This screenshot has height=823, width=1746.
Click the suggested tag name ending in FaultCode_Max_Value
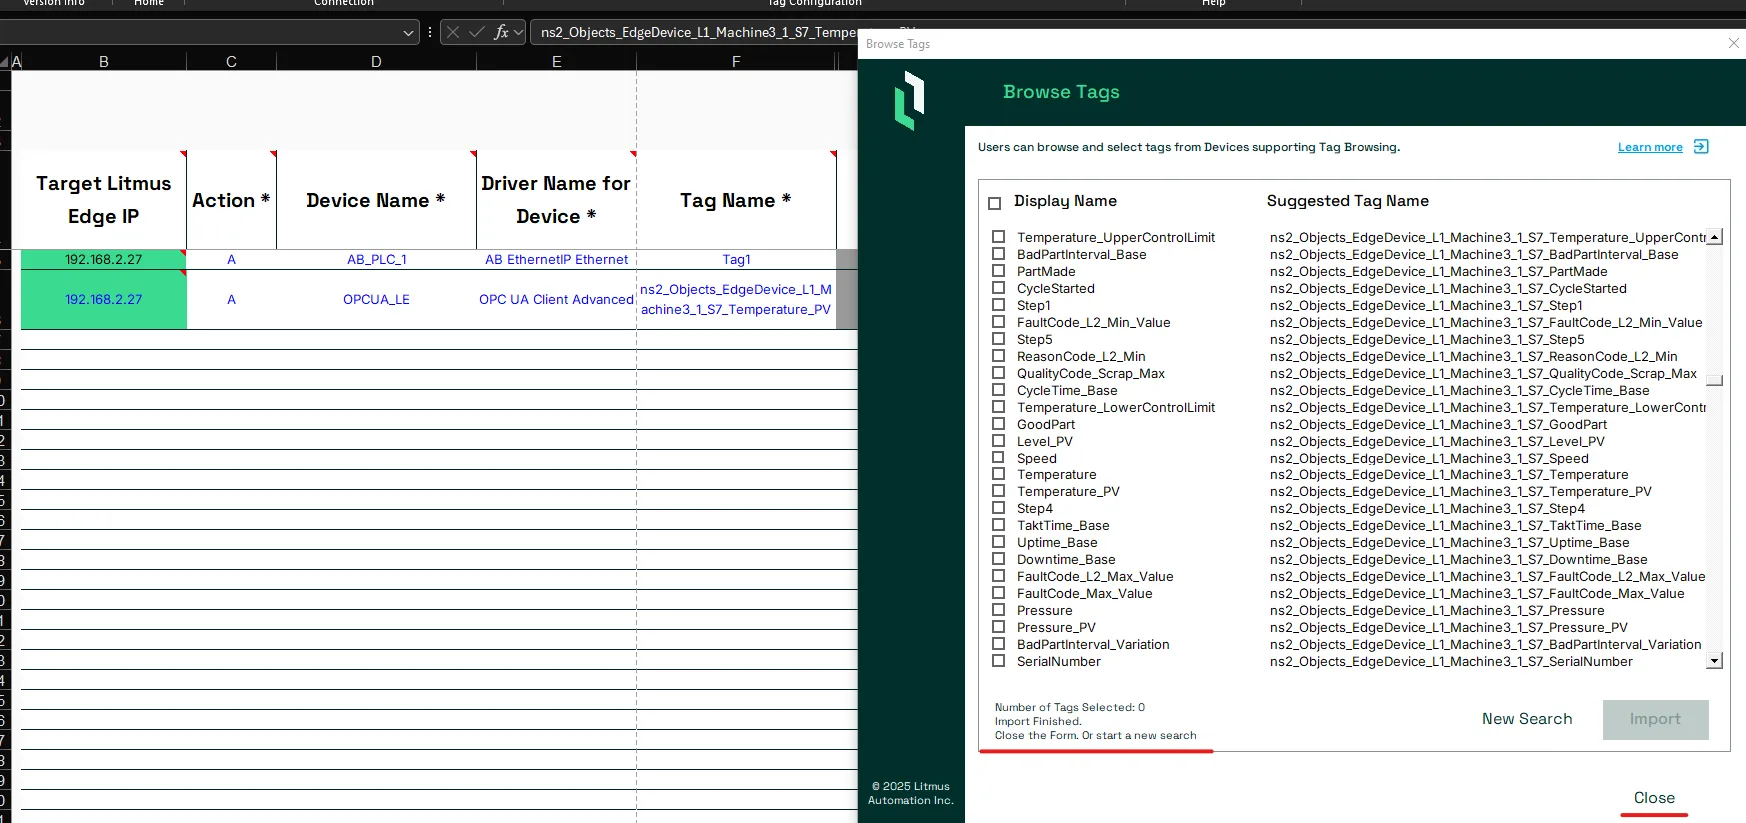coord(1477,593)
